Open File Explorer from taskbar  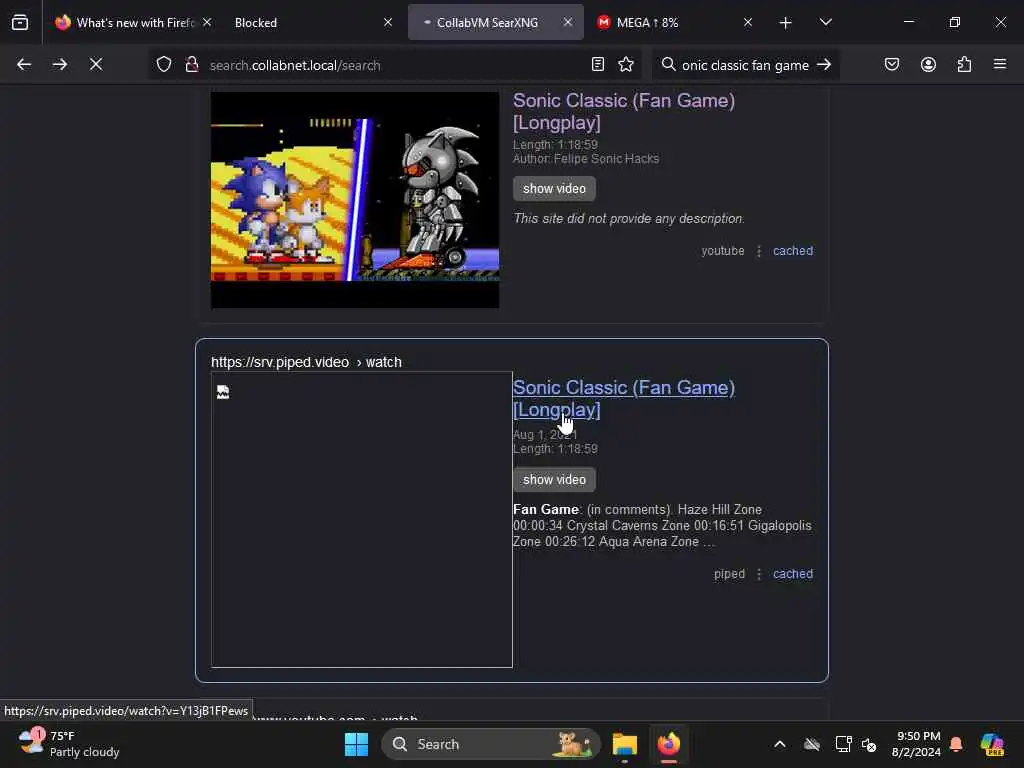click(624, 744)
